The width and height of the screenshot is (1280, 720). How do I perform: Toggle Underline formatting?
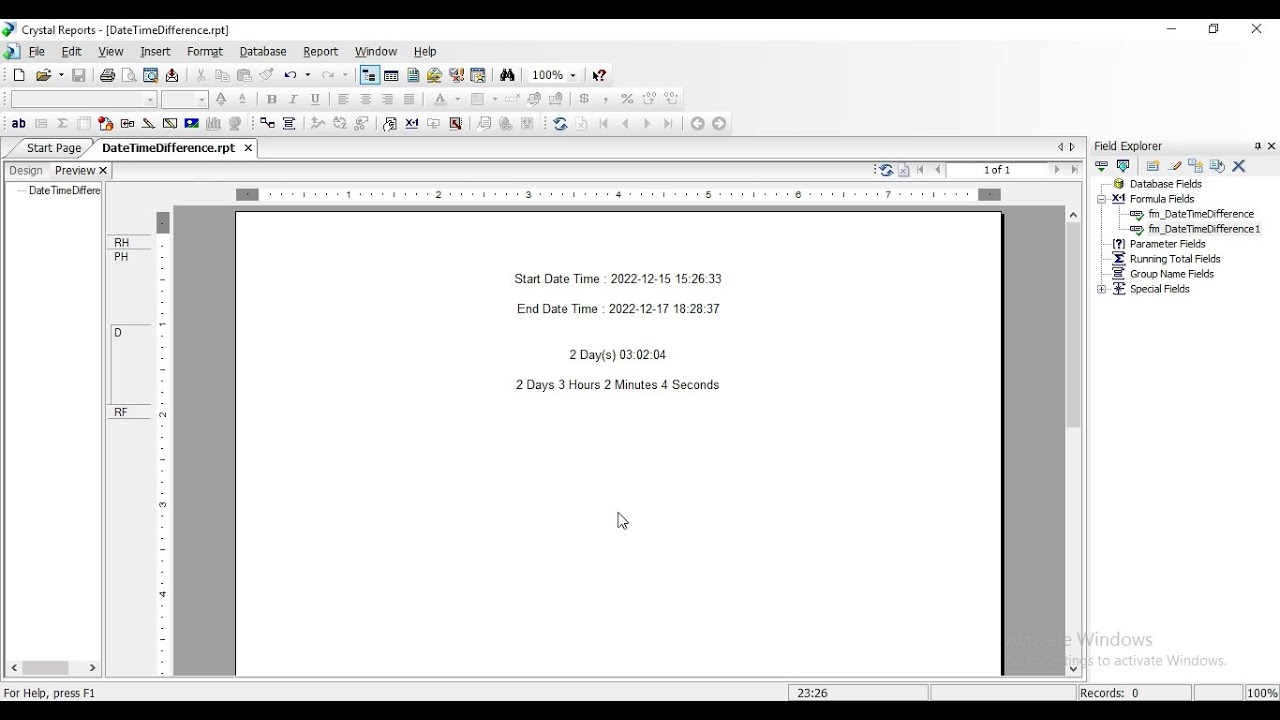point(315,99)
